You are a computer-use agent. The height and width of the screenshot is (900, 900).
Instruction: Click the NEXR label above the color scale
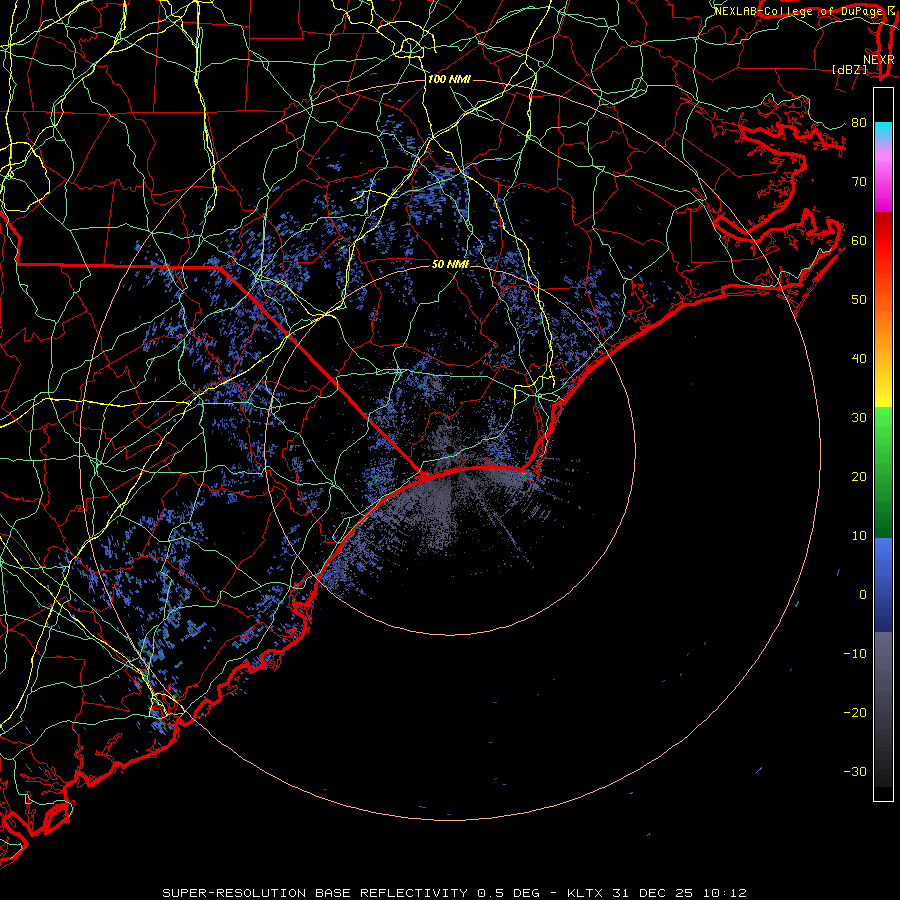pyautogui.click(x=878, y=60)
